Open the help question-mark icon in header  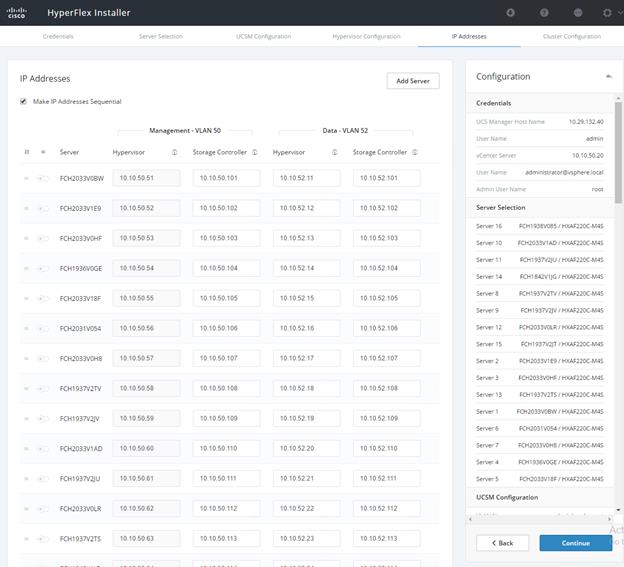point(544,13)
